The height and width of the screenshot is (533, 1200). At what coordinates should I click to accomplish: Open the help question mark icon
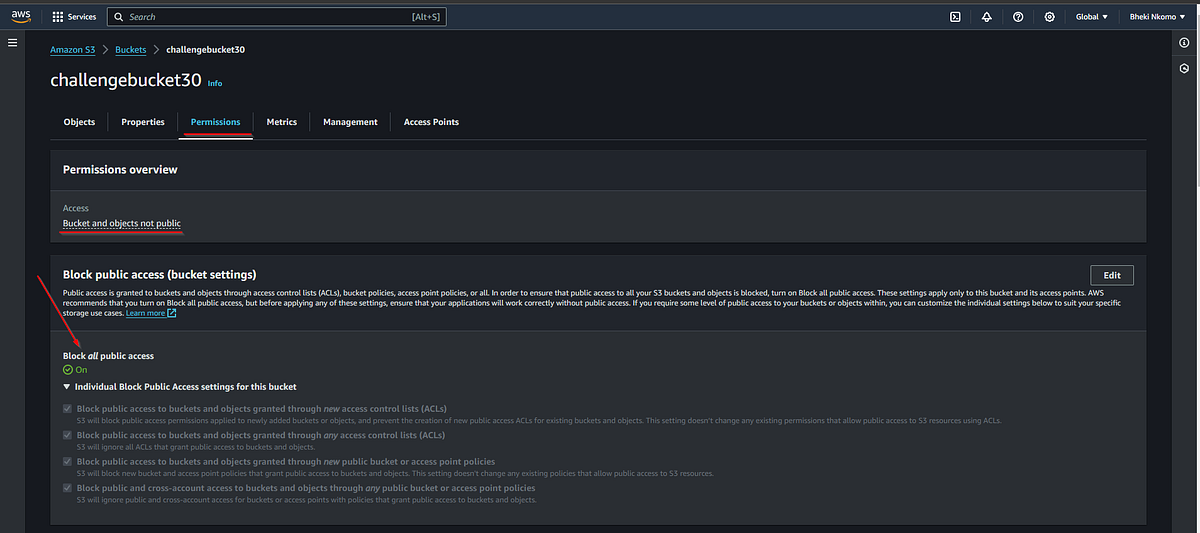pyautogui.click(x=1018, y=17)
